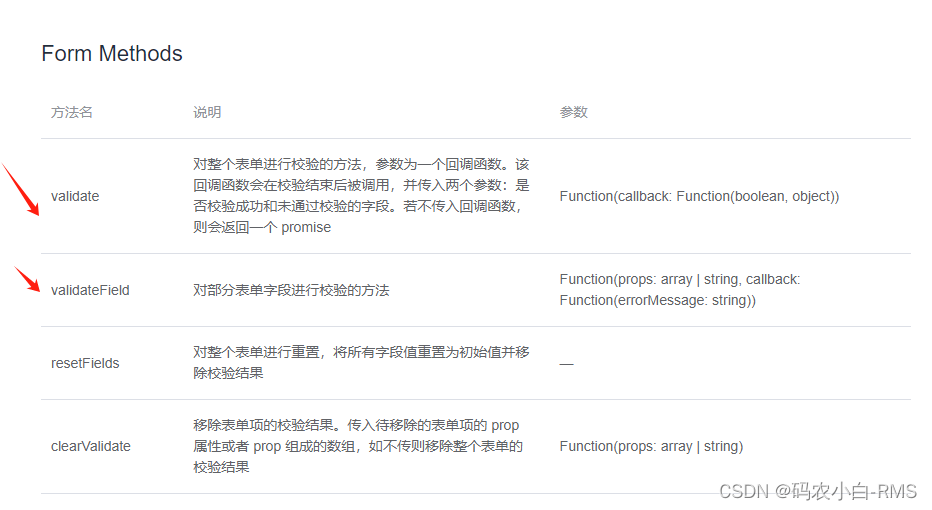Click the clearValidate description '移除表单项的校验结果'
This screenshot has width=932, height=510.
point(357,446)
